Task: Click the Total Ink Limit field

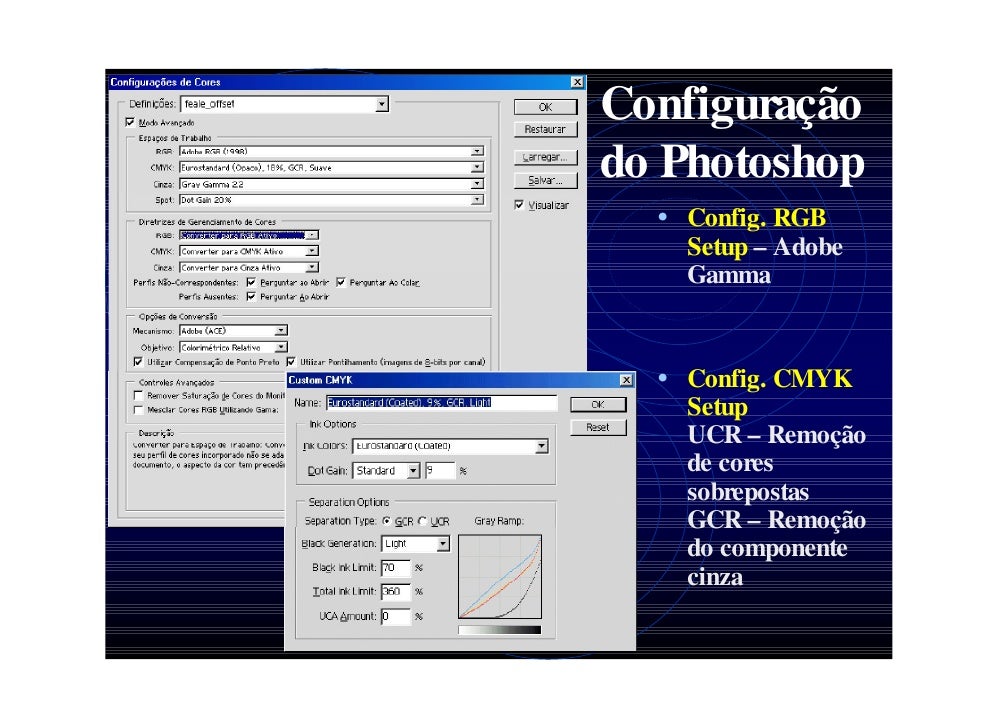Action: tap(396, 592)
